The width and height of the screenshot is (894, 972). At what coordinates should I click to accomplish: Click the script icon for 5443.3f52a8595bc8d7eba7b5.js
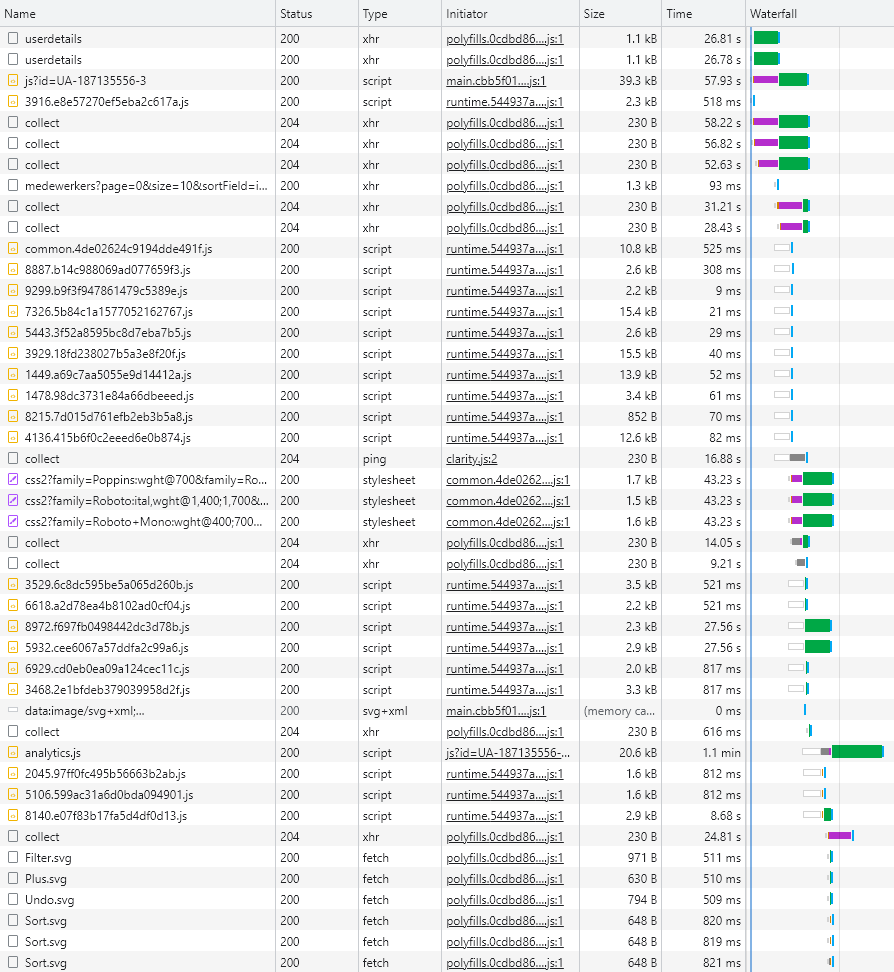pos(13,333)
